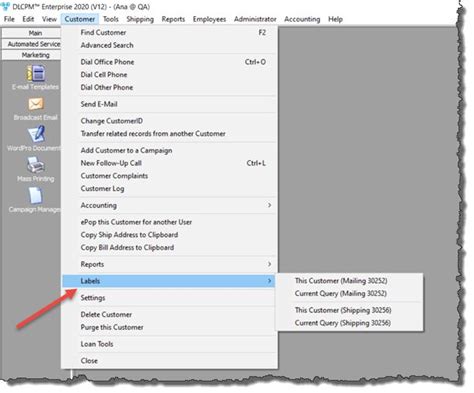Select Purge this Customer
474x393 pixels.
[x=170, y=327]
